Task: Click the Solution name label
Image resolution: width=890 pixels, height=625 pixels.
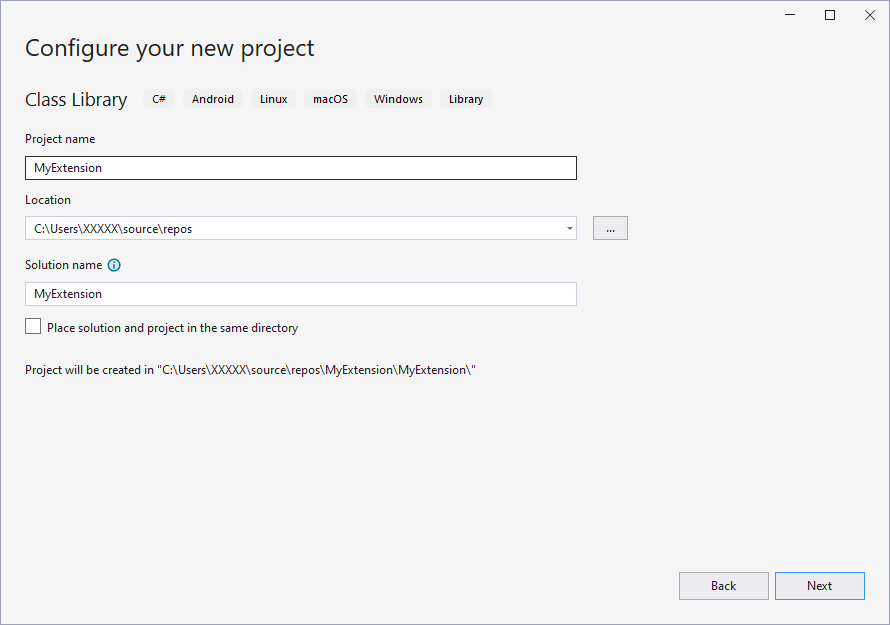Action: (64, 265)
